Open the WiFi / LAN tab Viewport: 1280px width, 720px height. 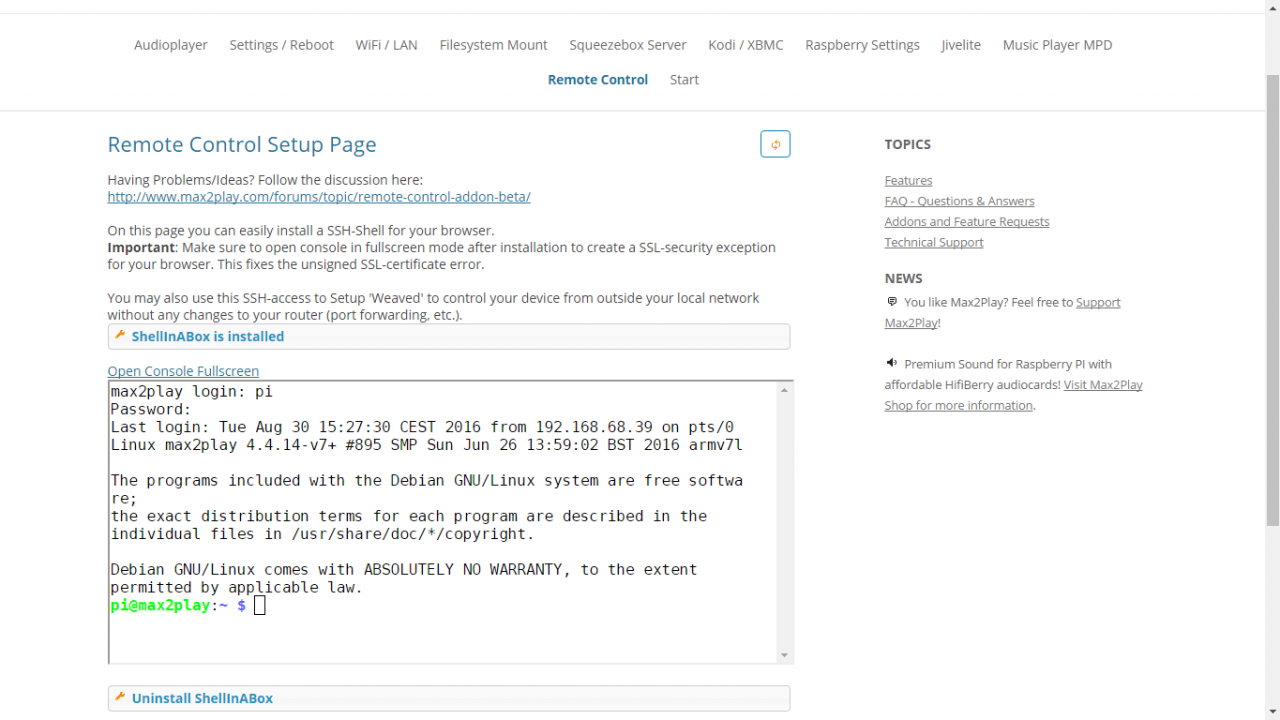tap(386, 45)
